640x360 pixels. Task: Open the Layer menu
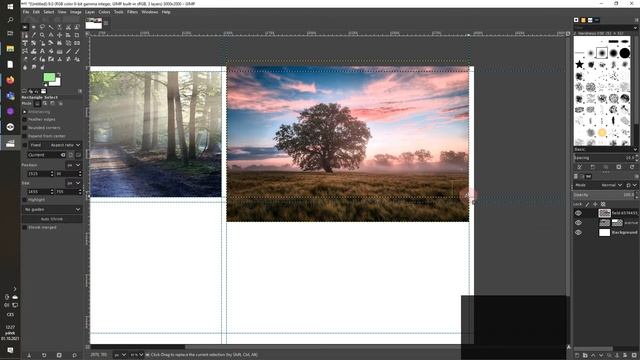[90, 12]
